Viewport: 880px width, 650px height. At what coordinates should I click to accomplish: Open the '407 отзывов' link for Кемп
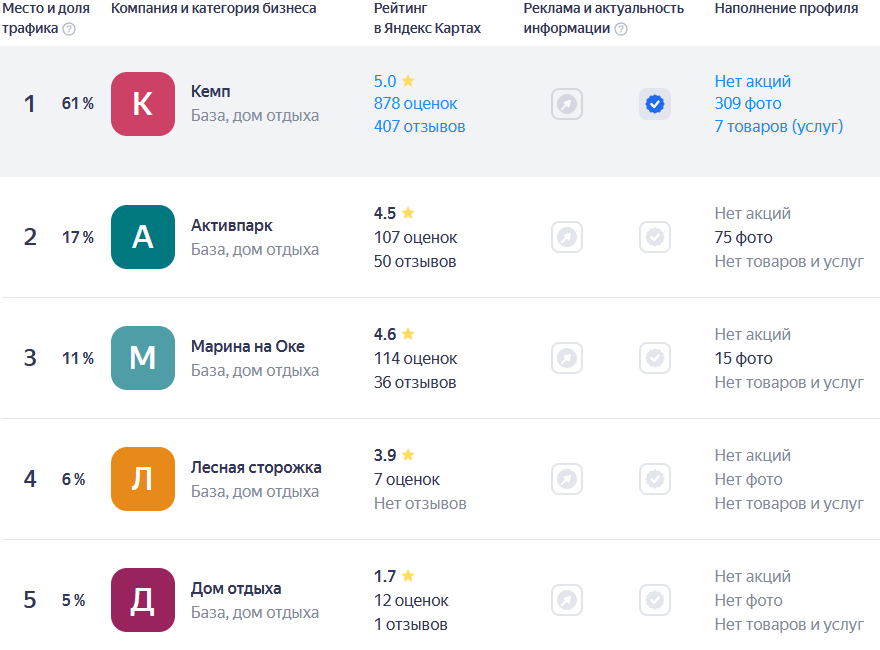coord(419,127)
